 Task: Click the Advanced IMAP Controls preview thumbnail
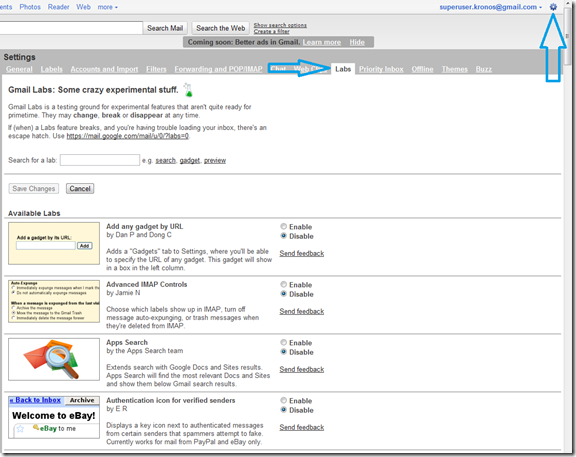(x=54, y=301)
